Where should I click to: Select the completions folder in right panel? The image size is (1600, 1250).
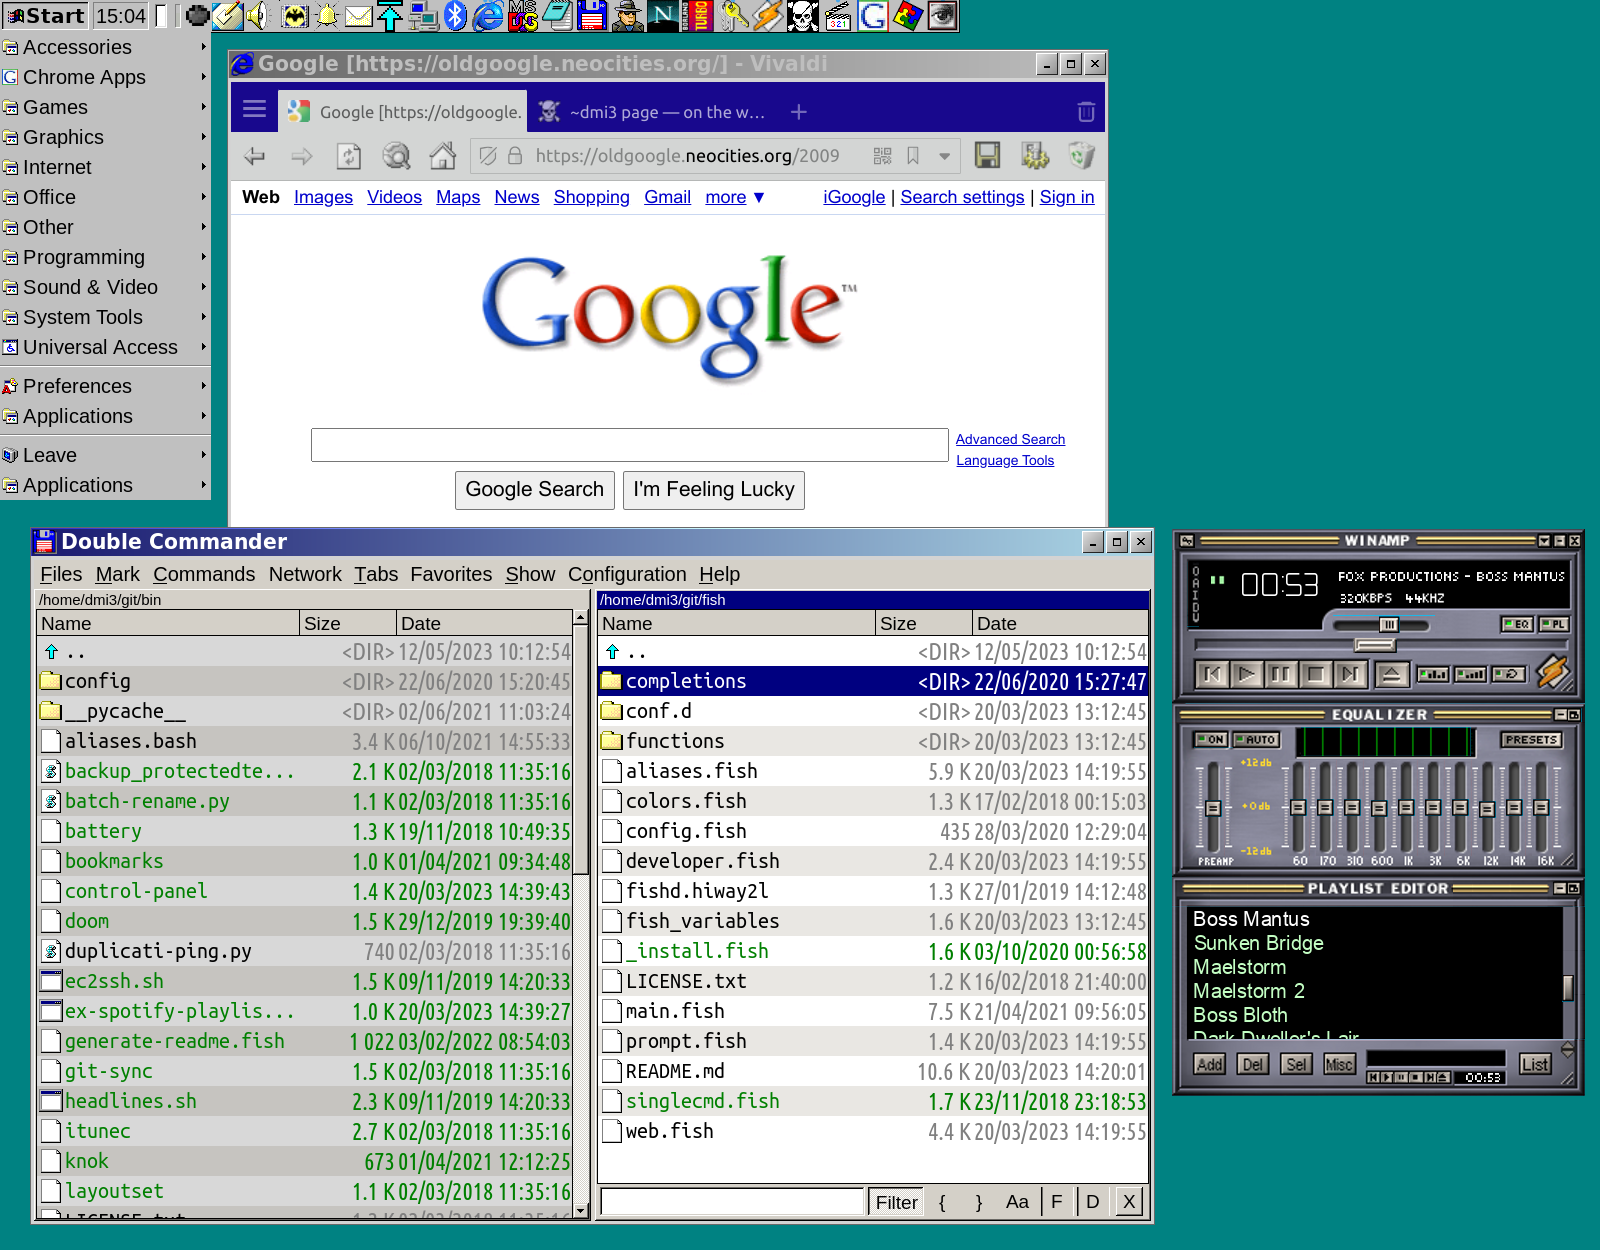873,681
